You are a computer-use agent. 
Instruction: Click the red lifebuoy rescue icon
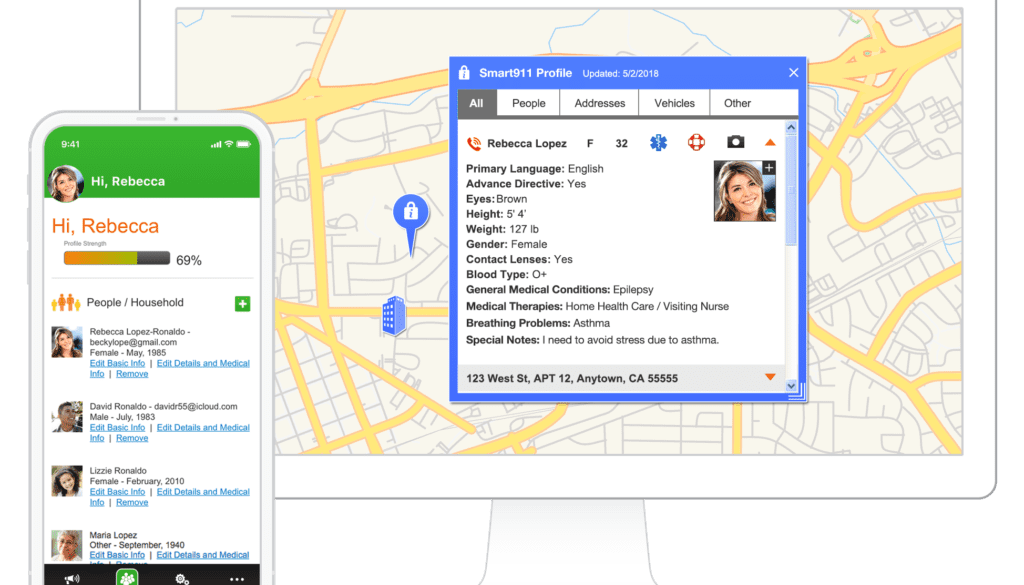696,142
